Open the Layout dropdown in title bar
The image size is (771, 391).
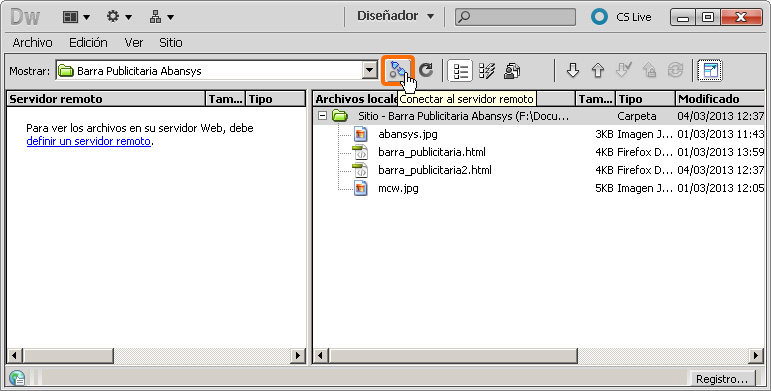76,17
